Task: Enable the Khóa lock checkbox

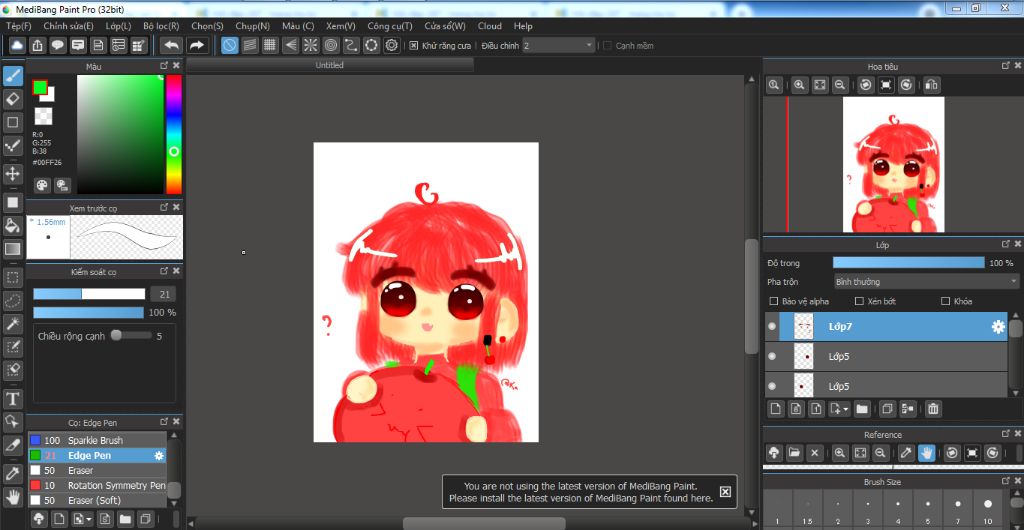Action: click(x=945, y=301)
